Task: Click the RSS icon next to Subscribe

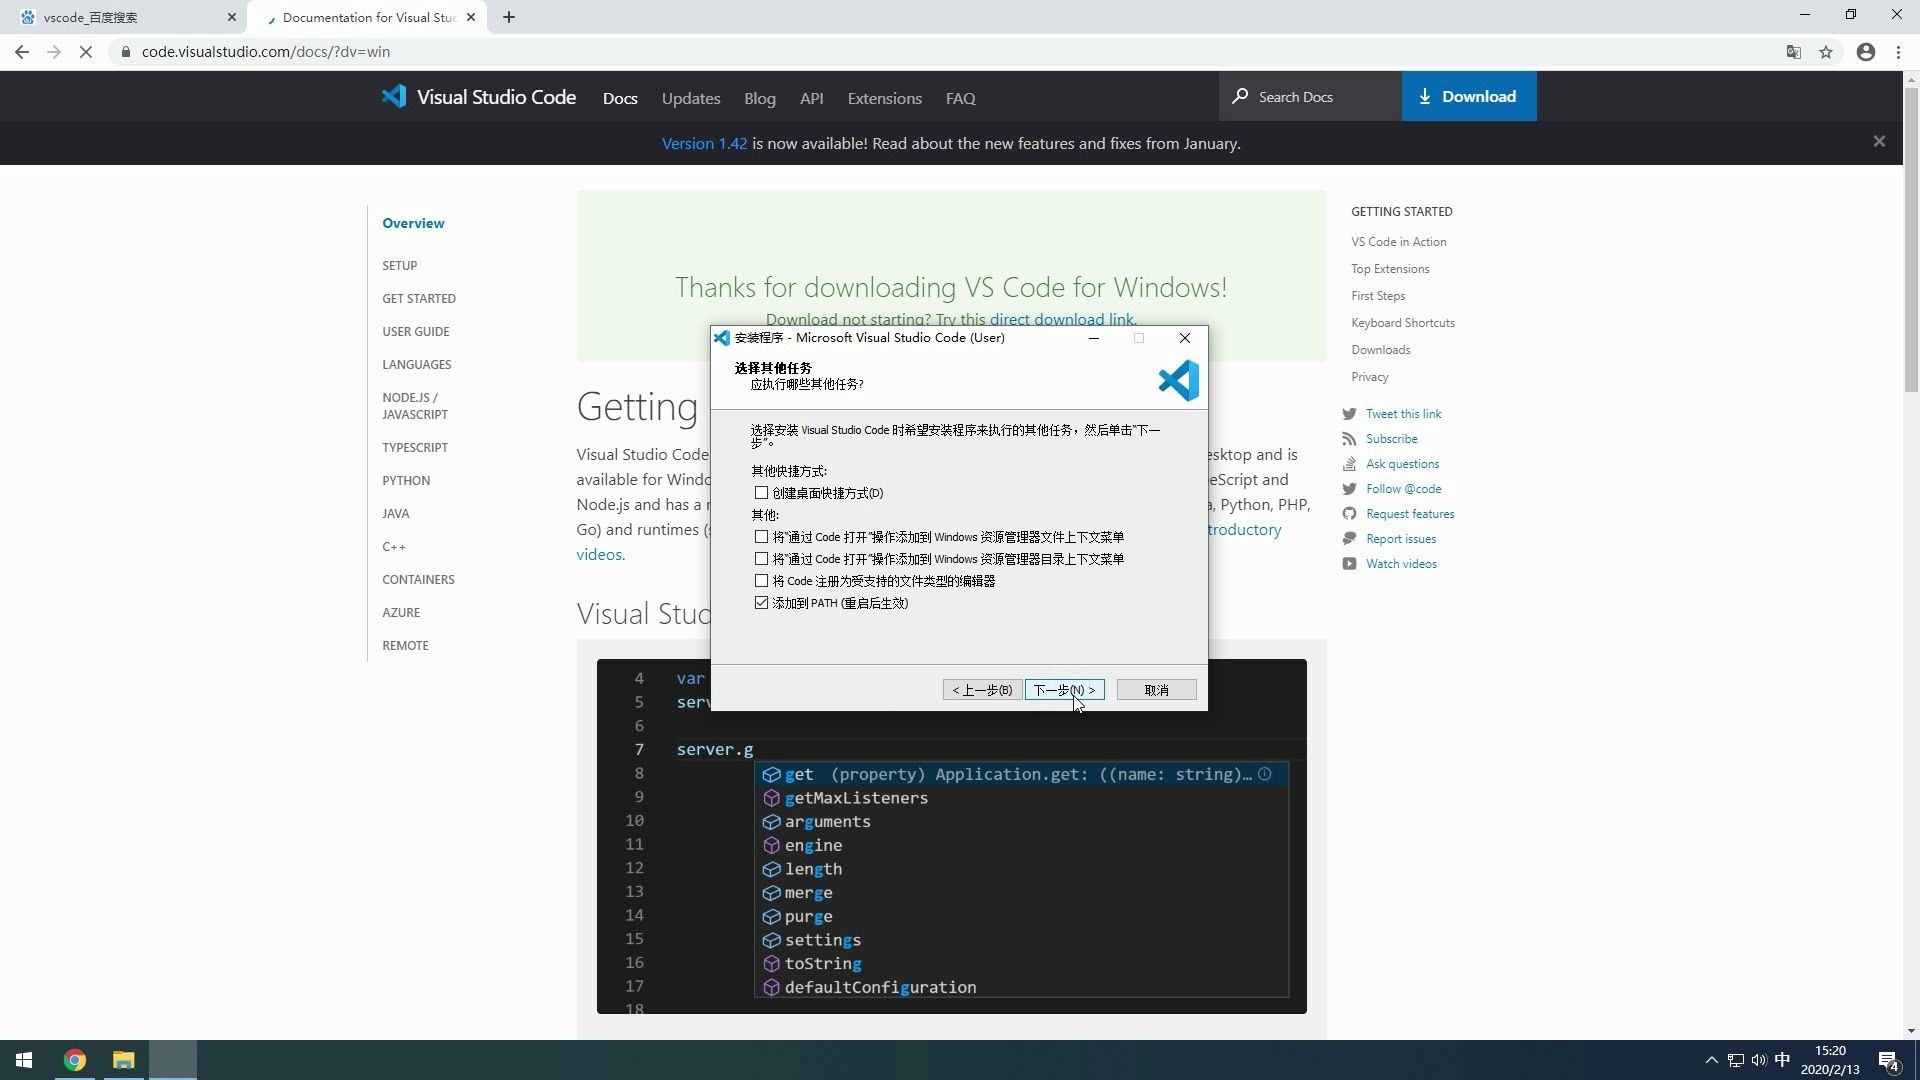Action: pos(1349,438)
